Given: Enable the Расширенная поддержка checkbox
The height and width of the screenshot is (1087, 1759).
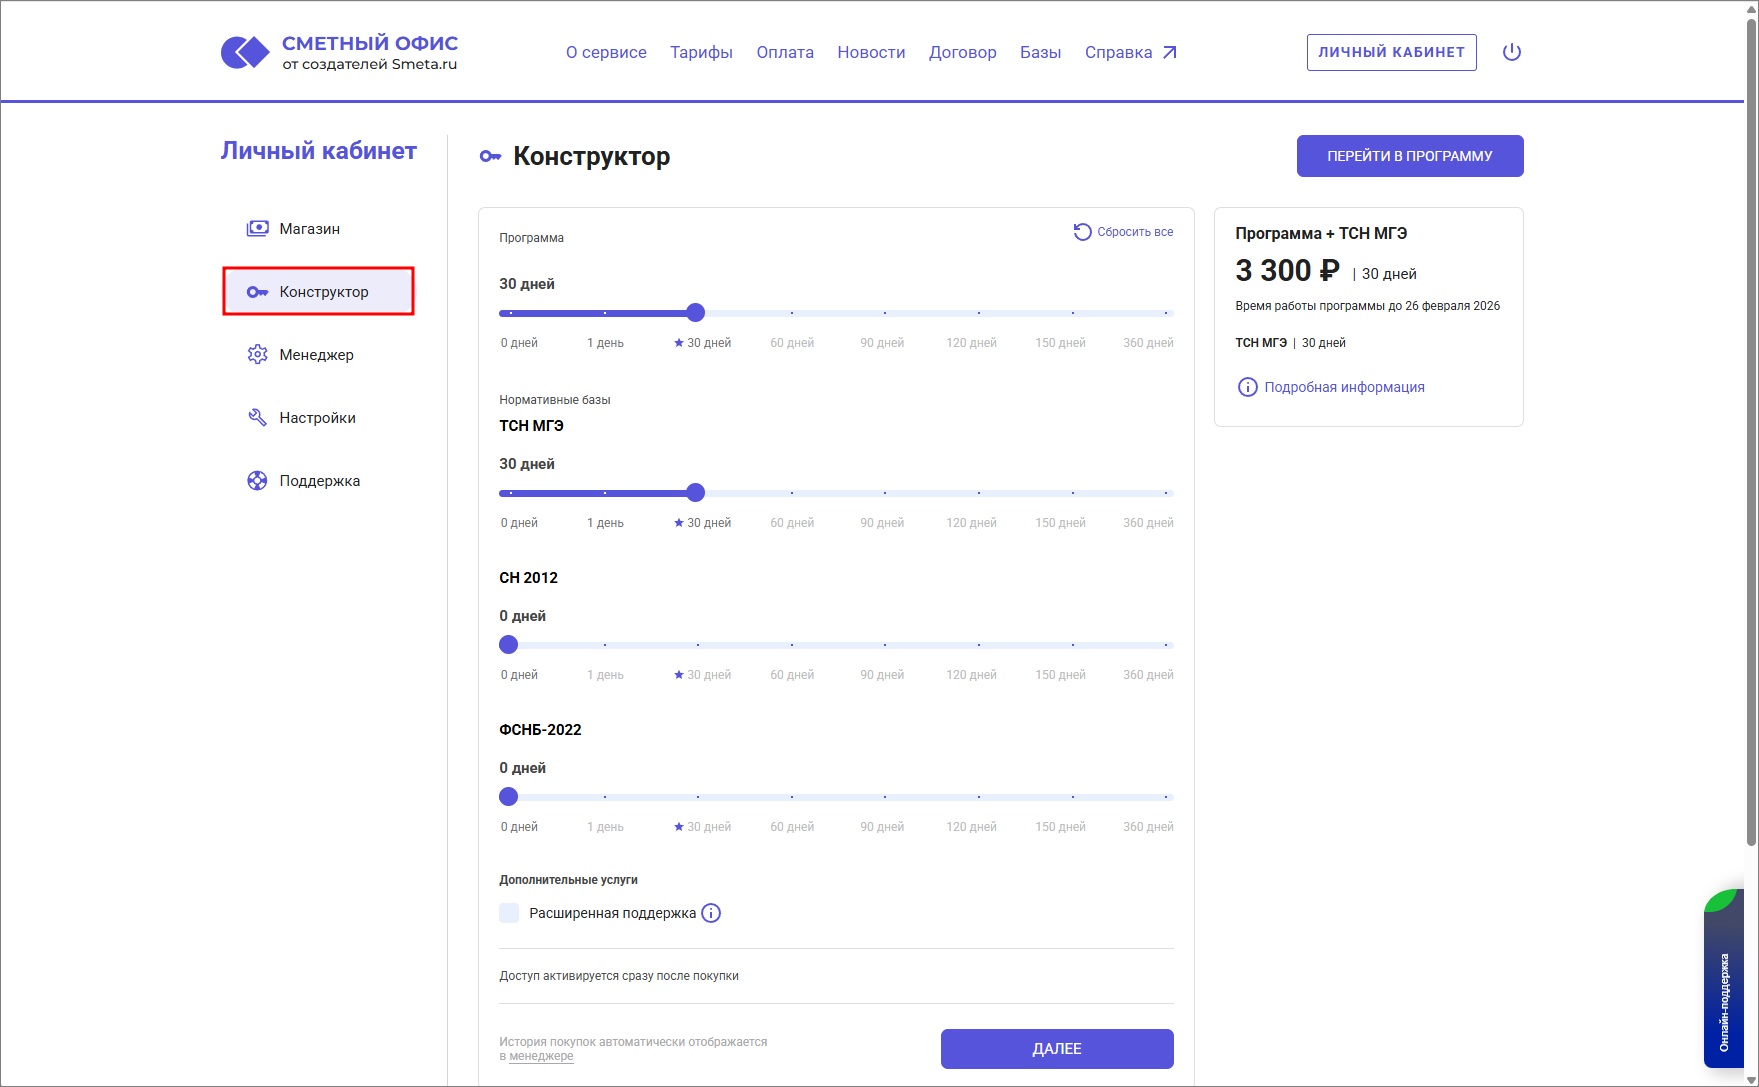Looking at the screenshot, I should [509, 913].
